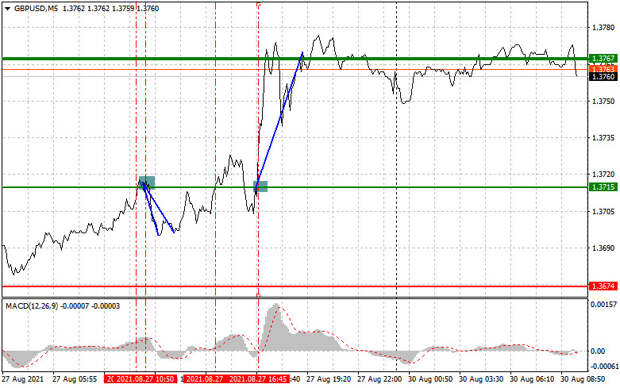This screenshot has width=620, height=388.
Task: Click the 27 Aug 22:00 time axis label
Action: 380,379
